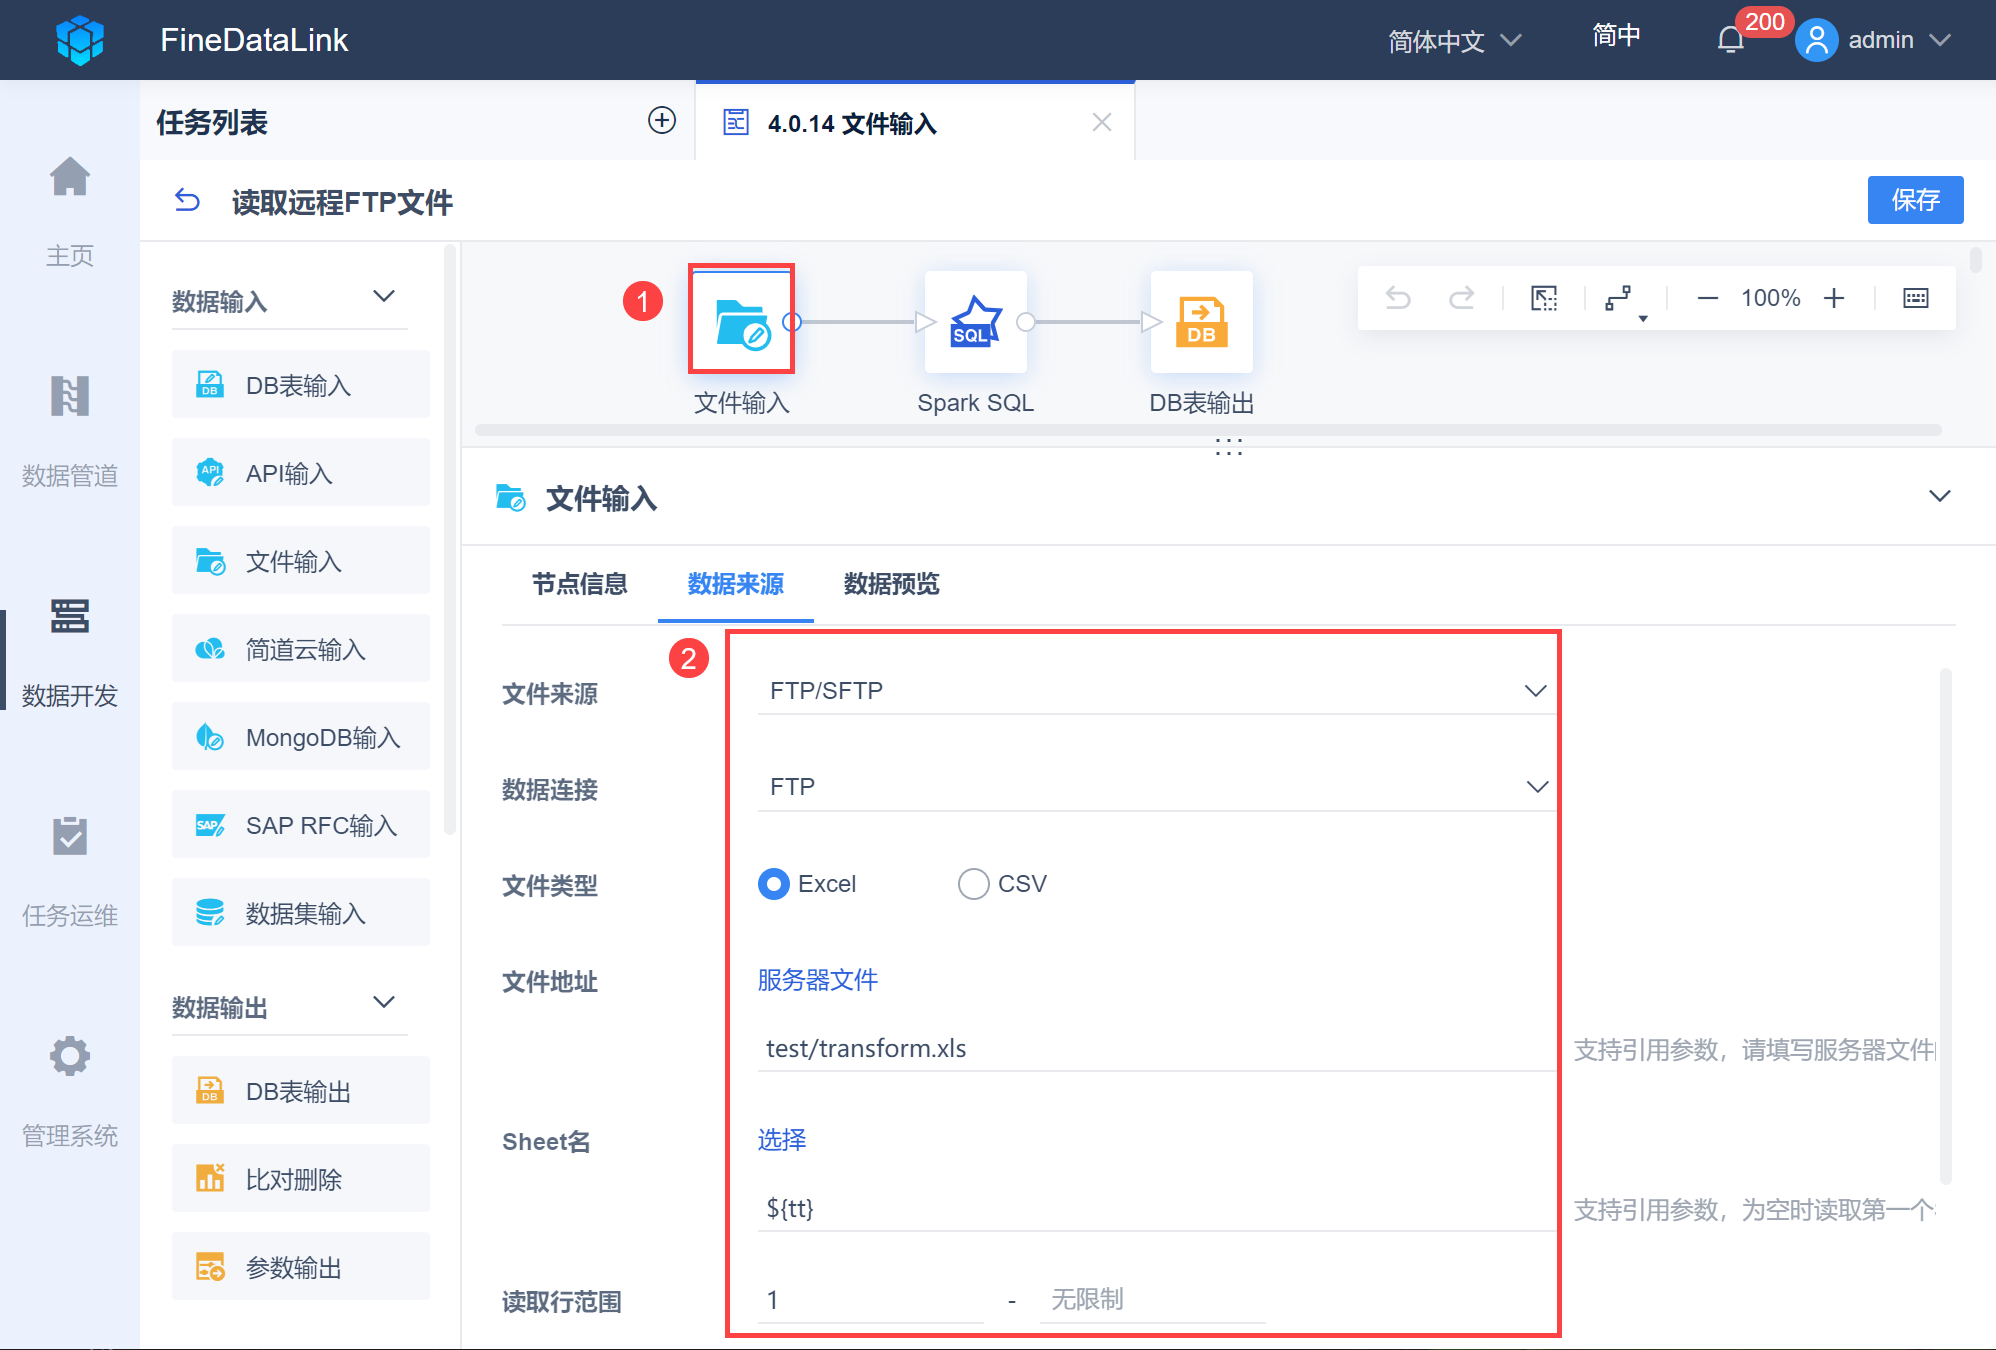Switch to 数据预览 tab

(x=891, y=584)
